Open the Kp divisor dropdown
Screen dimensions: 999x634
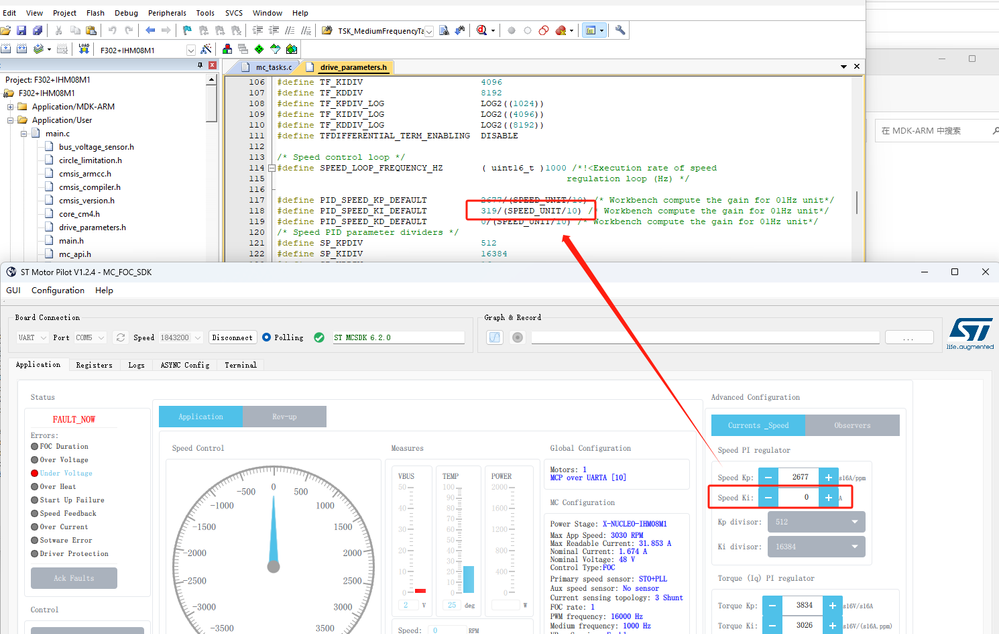[816, 522]
